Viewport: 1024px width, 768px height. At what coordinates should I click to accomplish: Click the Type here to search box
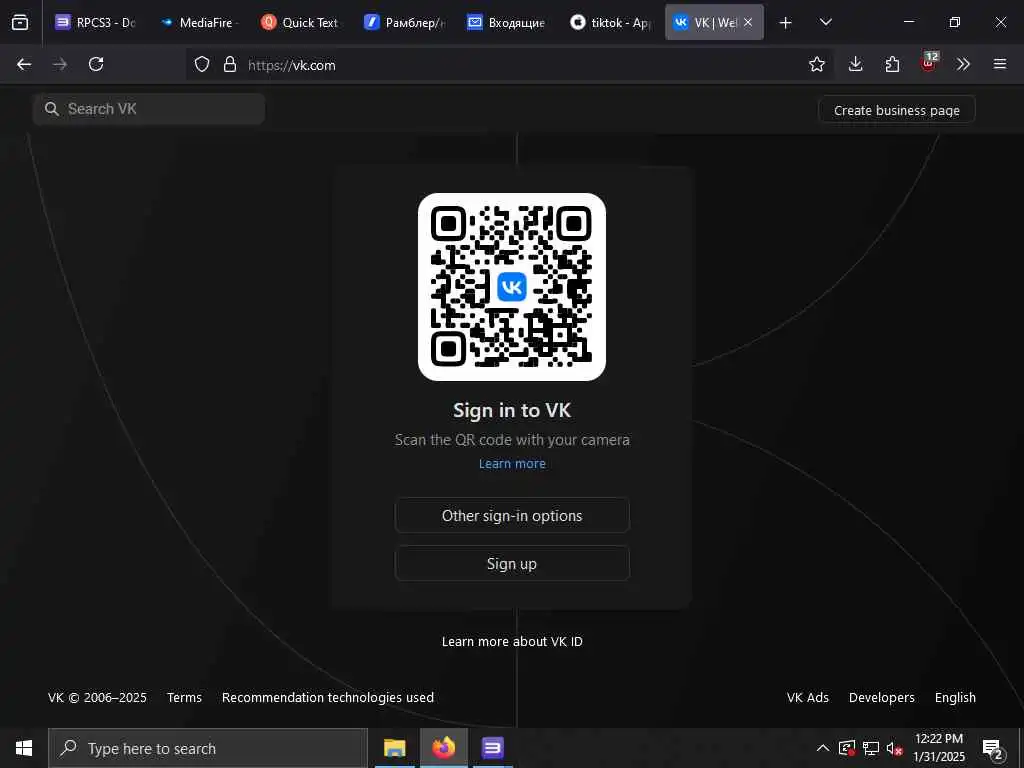(208, 748)
